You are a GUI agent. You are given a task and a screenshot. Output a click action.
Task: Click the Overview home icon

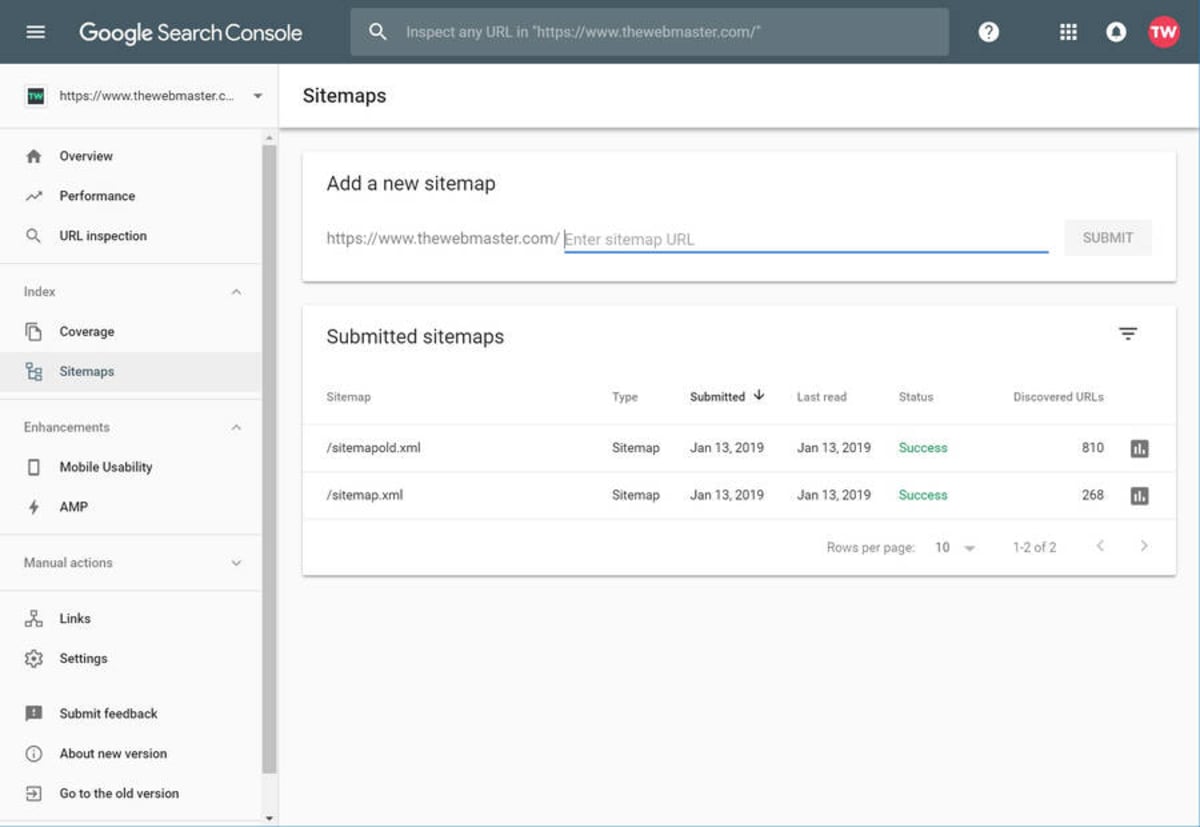tap(34, 156)
